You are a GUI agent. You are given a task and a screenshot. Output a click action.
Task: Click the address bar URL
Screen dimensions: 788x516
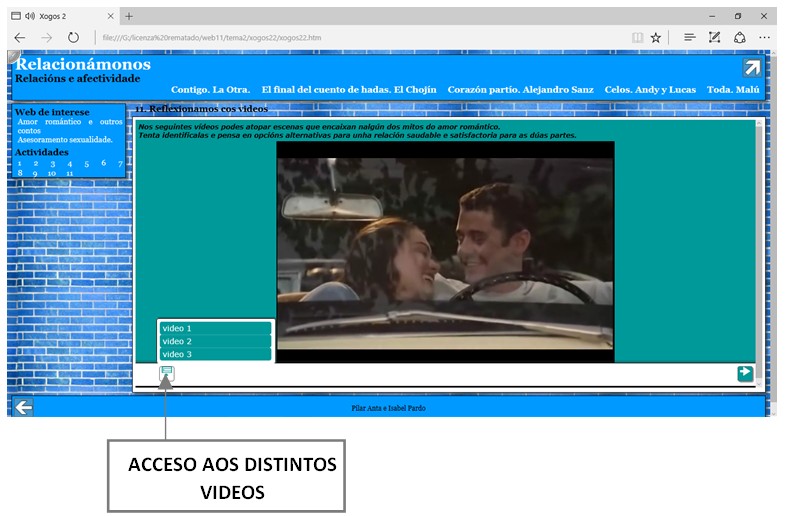212,38
